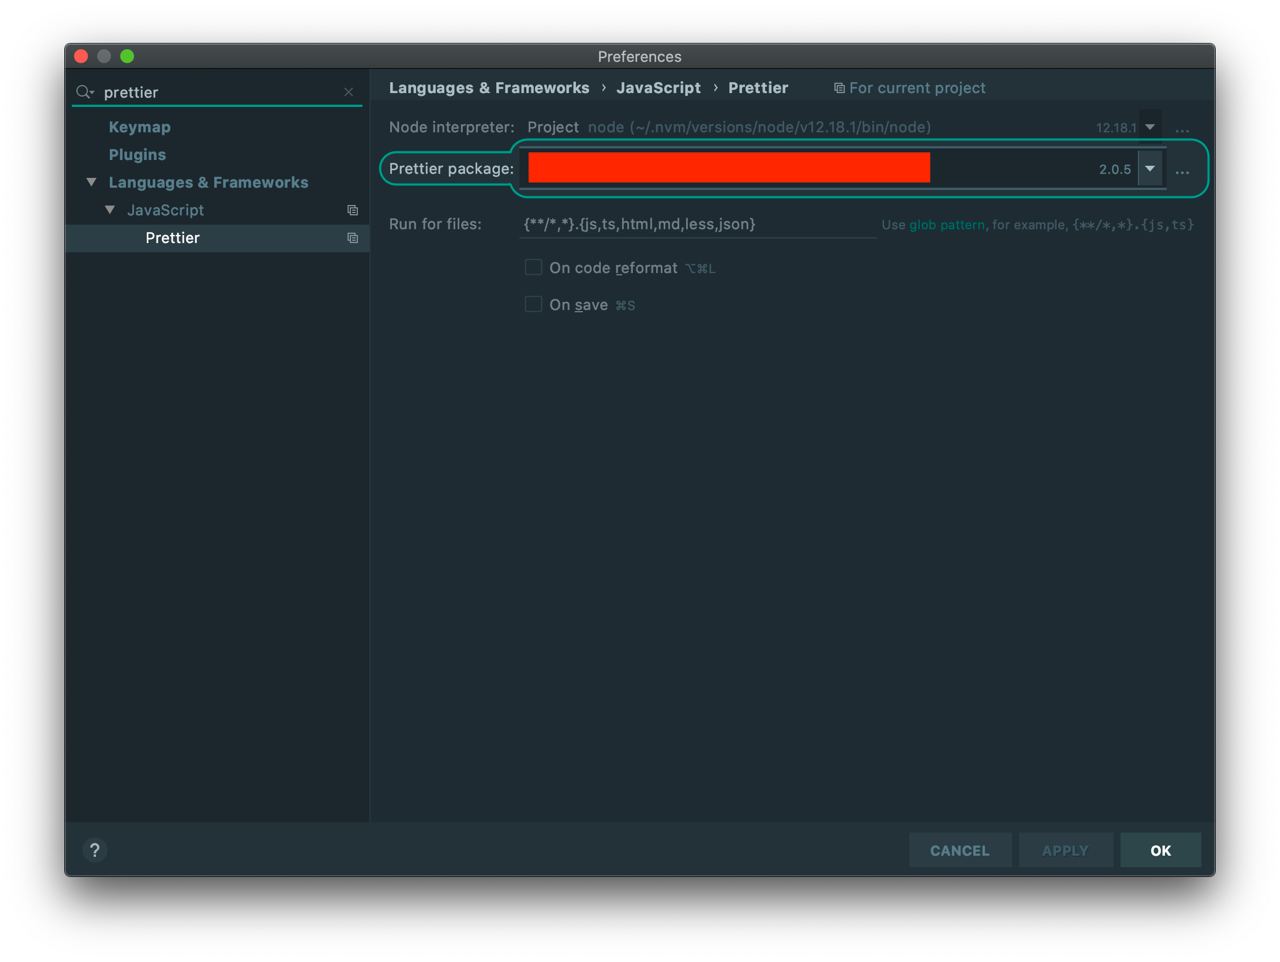Click the project-level icon beside JavaScript row
This screenshot has height=962, width=1280.
[x=352, y=210]
